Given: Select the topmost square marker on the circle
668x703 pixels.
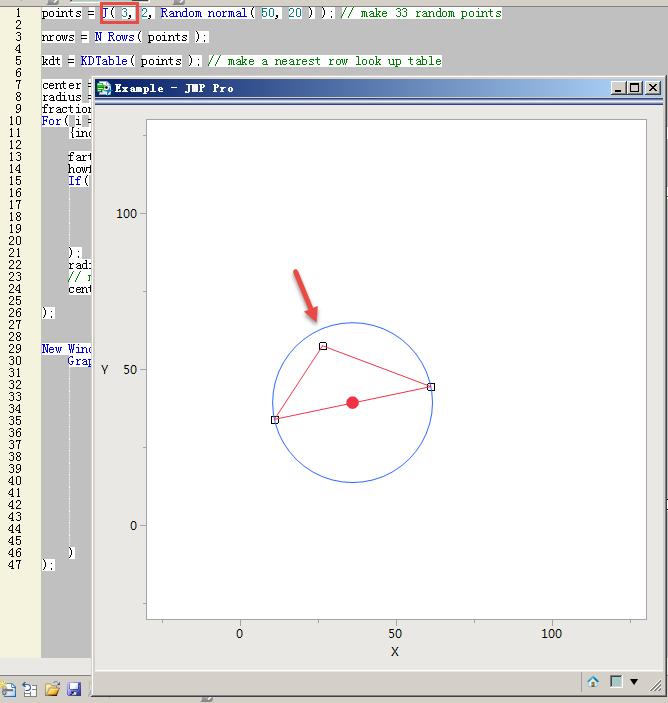Looking at the screenshot, I should coord(323,346).
